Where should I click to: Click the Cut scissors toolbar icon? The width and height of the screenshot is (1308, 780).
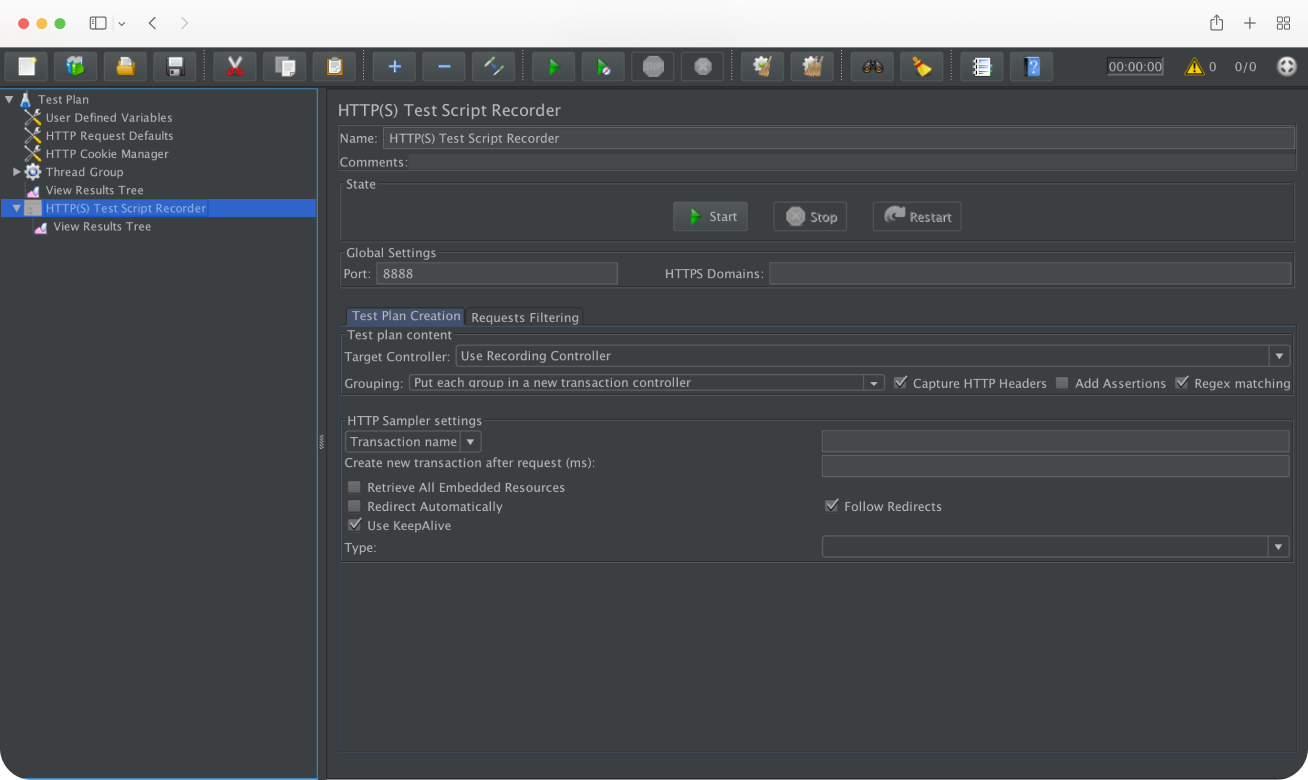point(235,67)
